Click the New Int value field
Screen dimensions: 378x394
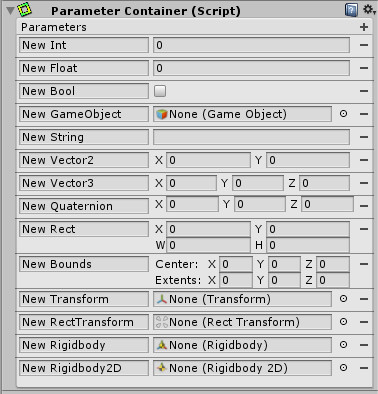pos(251,45)
